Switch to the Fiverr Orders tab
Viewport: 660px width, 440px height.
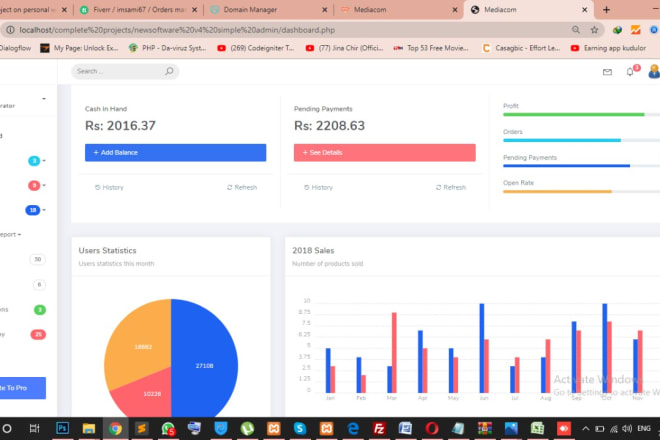tap(138, 10)
